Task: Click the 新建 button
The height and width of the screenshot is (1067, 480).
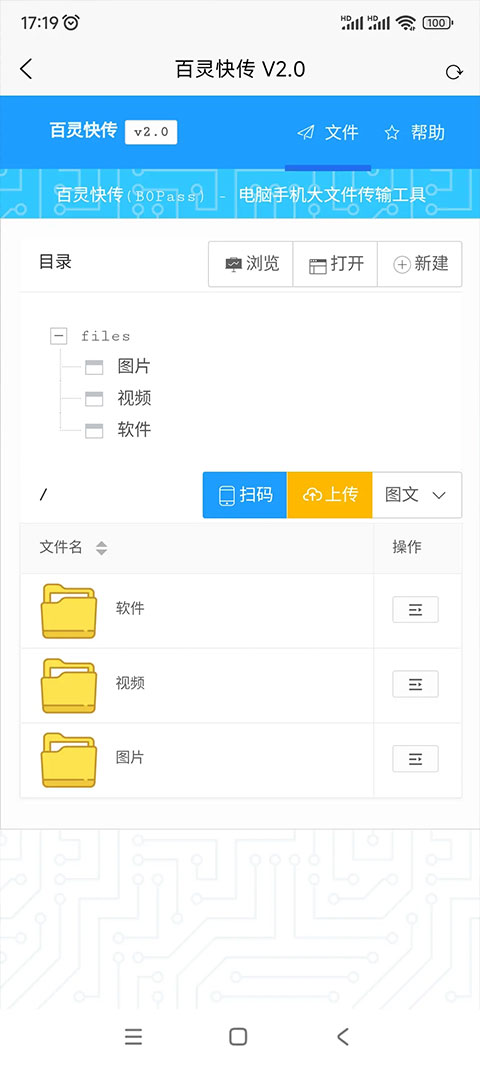Action: pos(419,264)
